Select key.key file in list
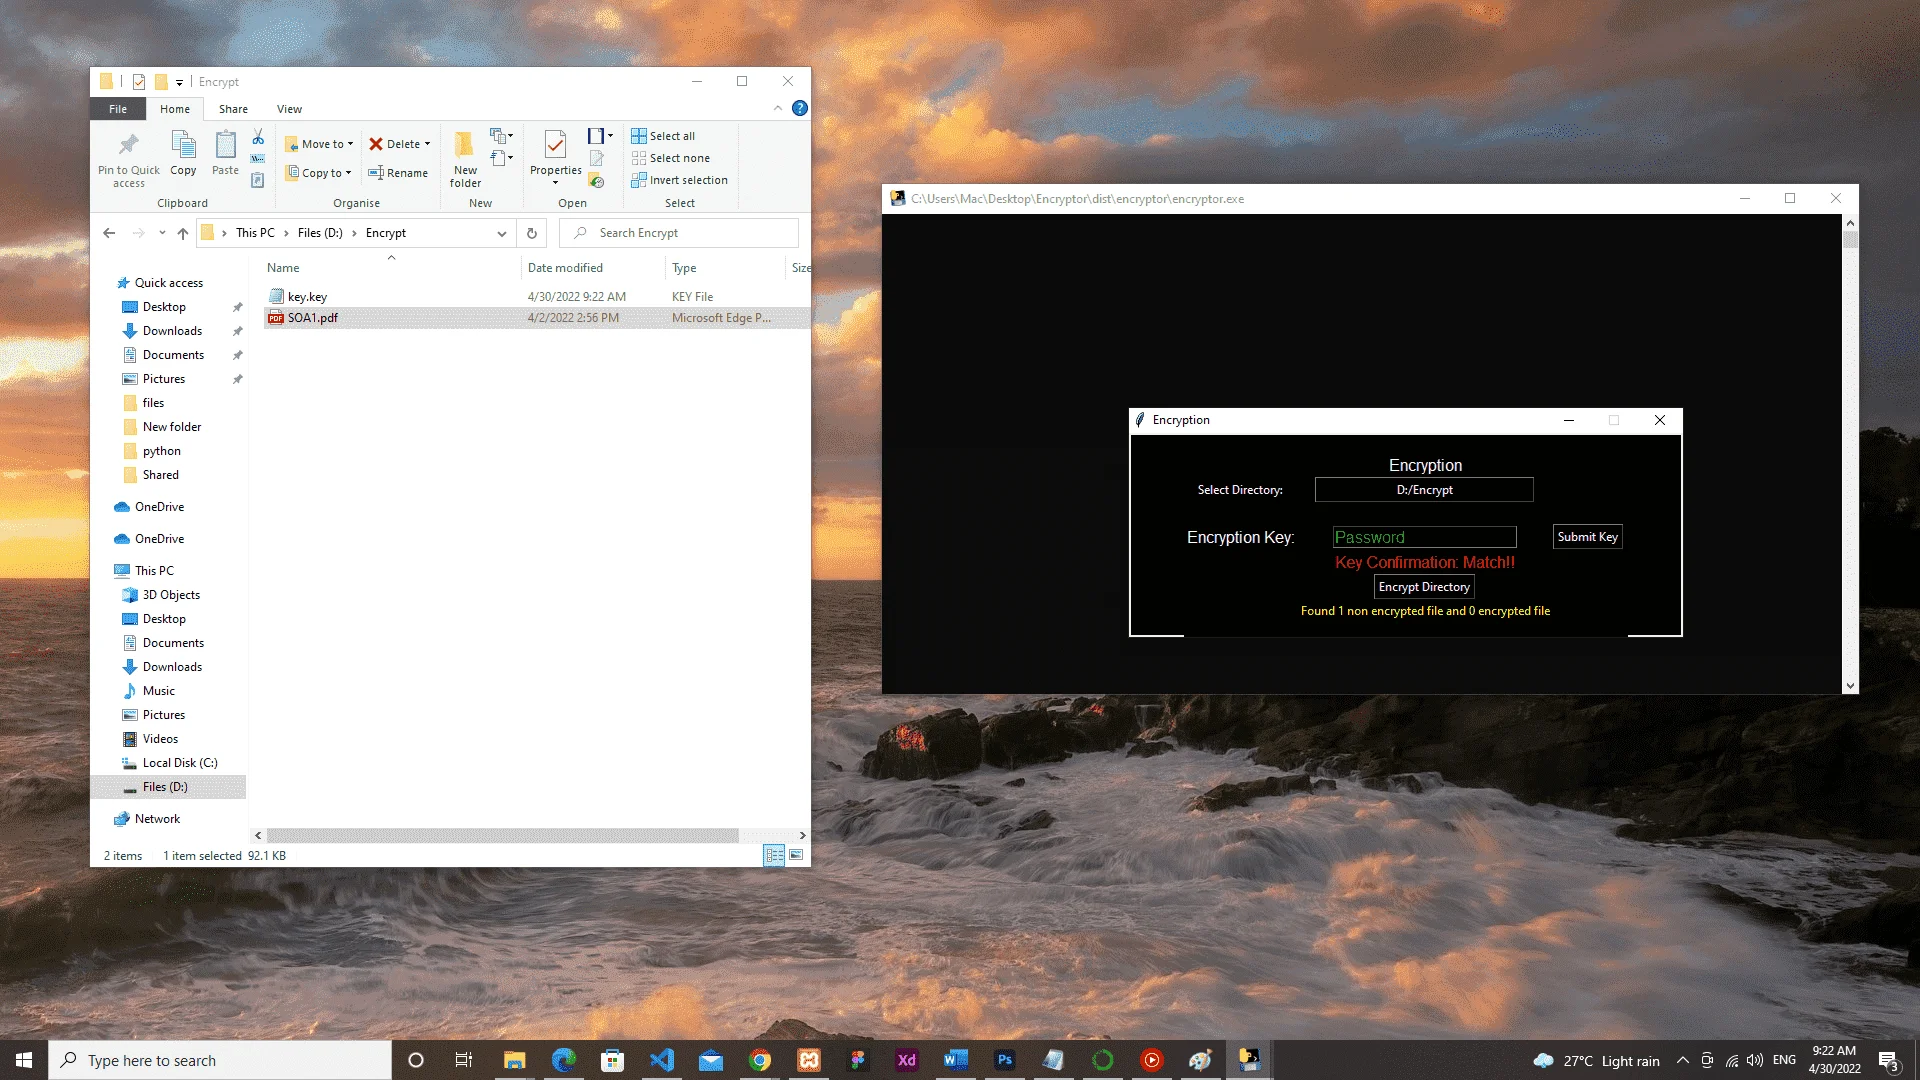The image size is (1920, 1080). pyautogui.click(x=537, y=297)
